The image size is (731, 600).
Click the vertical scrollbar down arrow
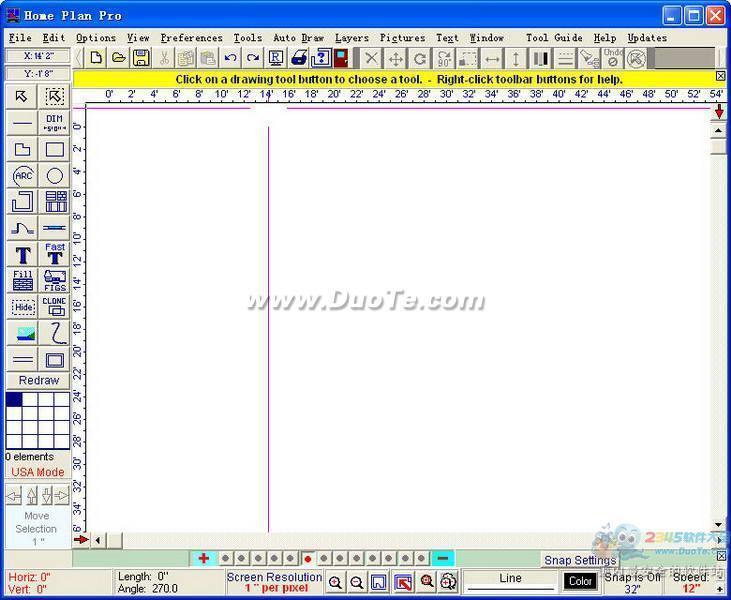718,525
